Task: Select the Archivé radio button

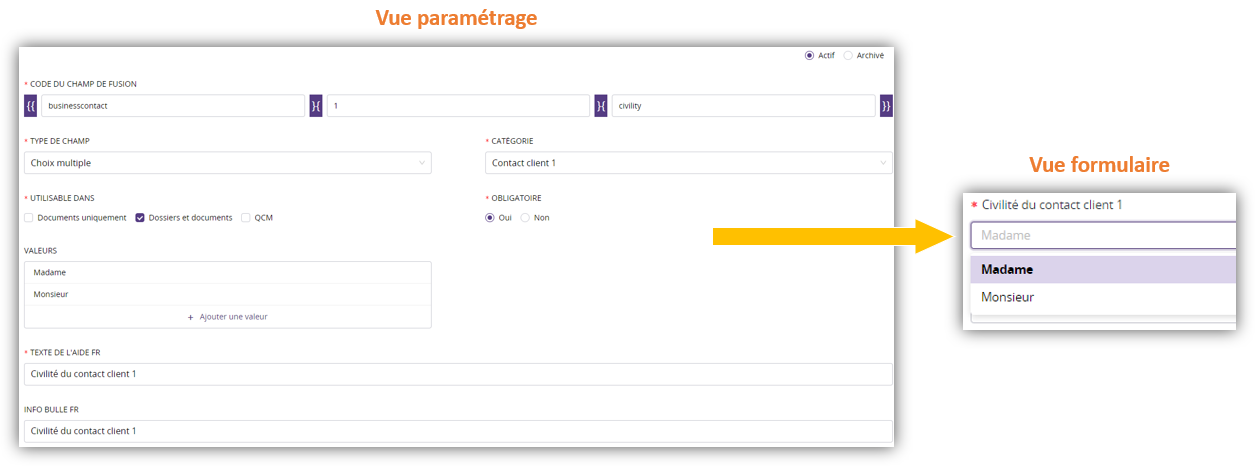Action: pos(848,56)
